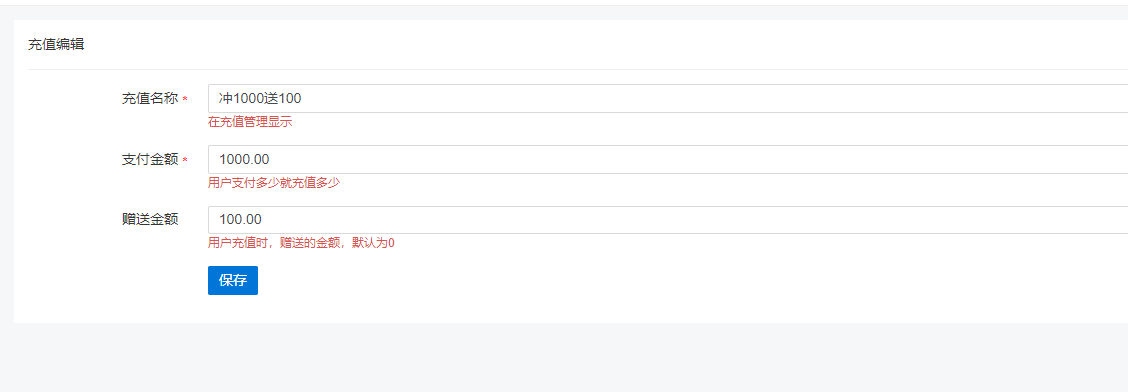The image size is (1128, 392).
Task: Click the 充值名称 field label
Action: (x=150, y=99)
